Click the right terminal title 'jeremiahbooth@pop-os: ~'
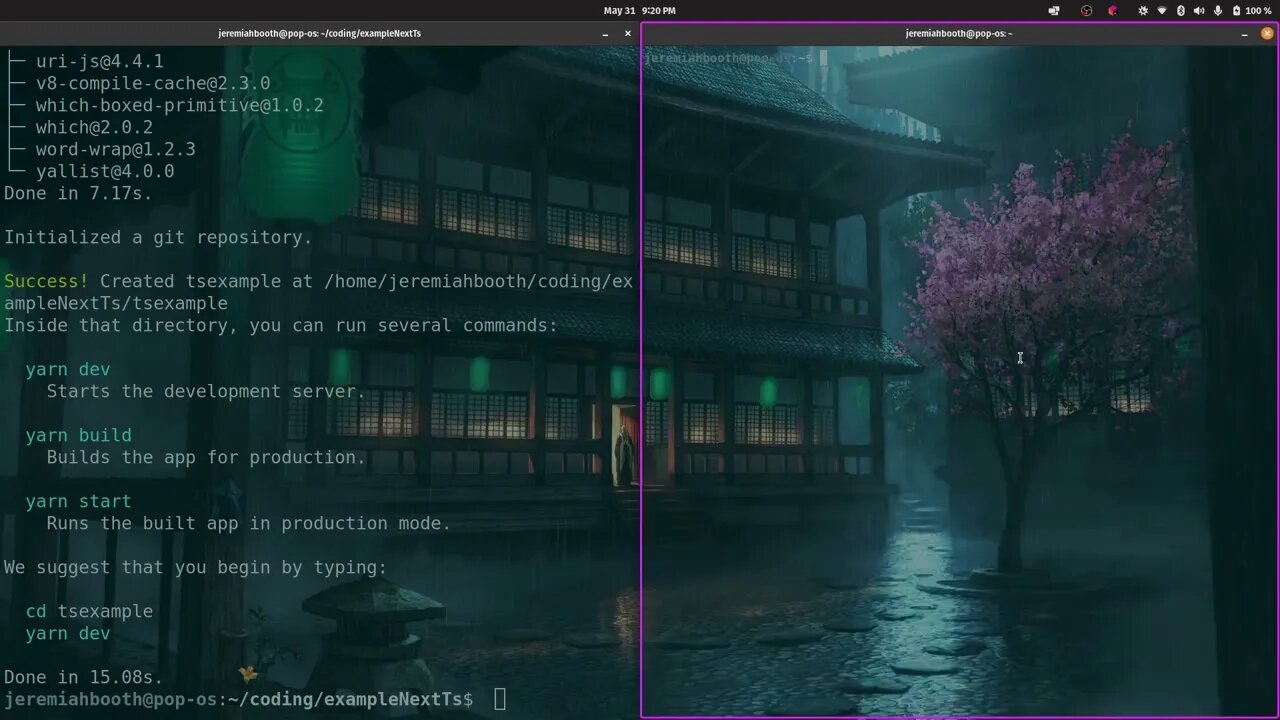The image size is (1280, 720). 959,33
